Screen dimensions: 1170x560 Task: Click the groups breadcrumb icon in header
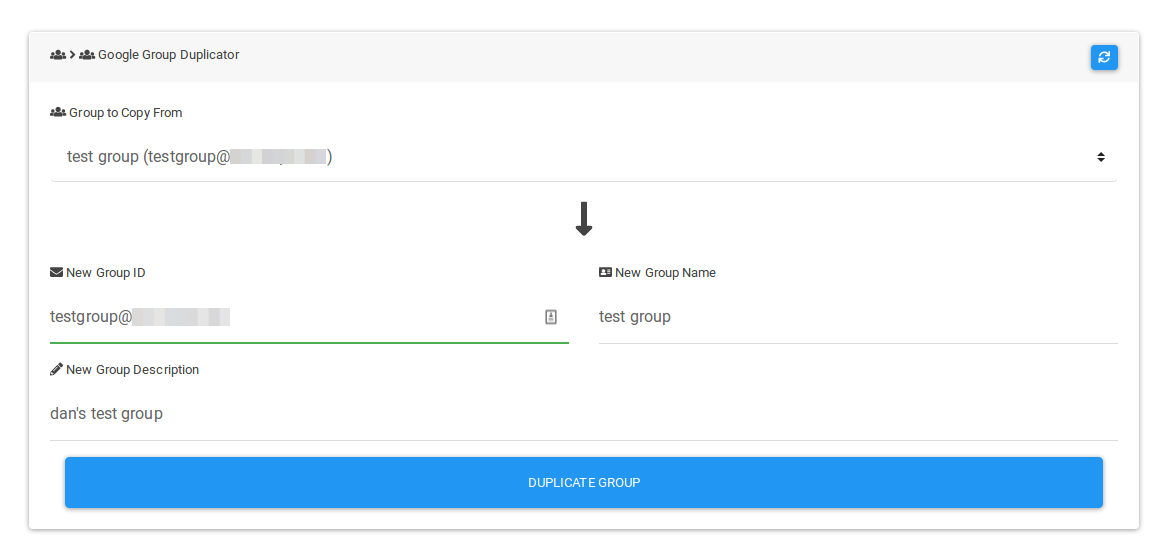click(57, 55)
